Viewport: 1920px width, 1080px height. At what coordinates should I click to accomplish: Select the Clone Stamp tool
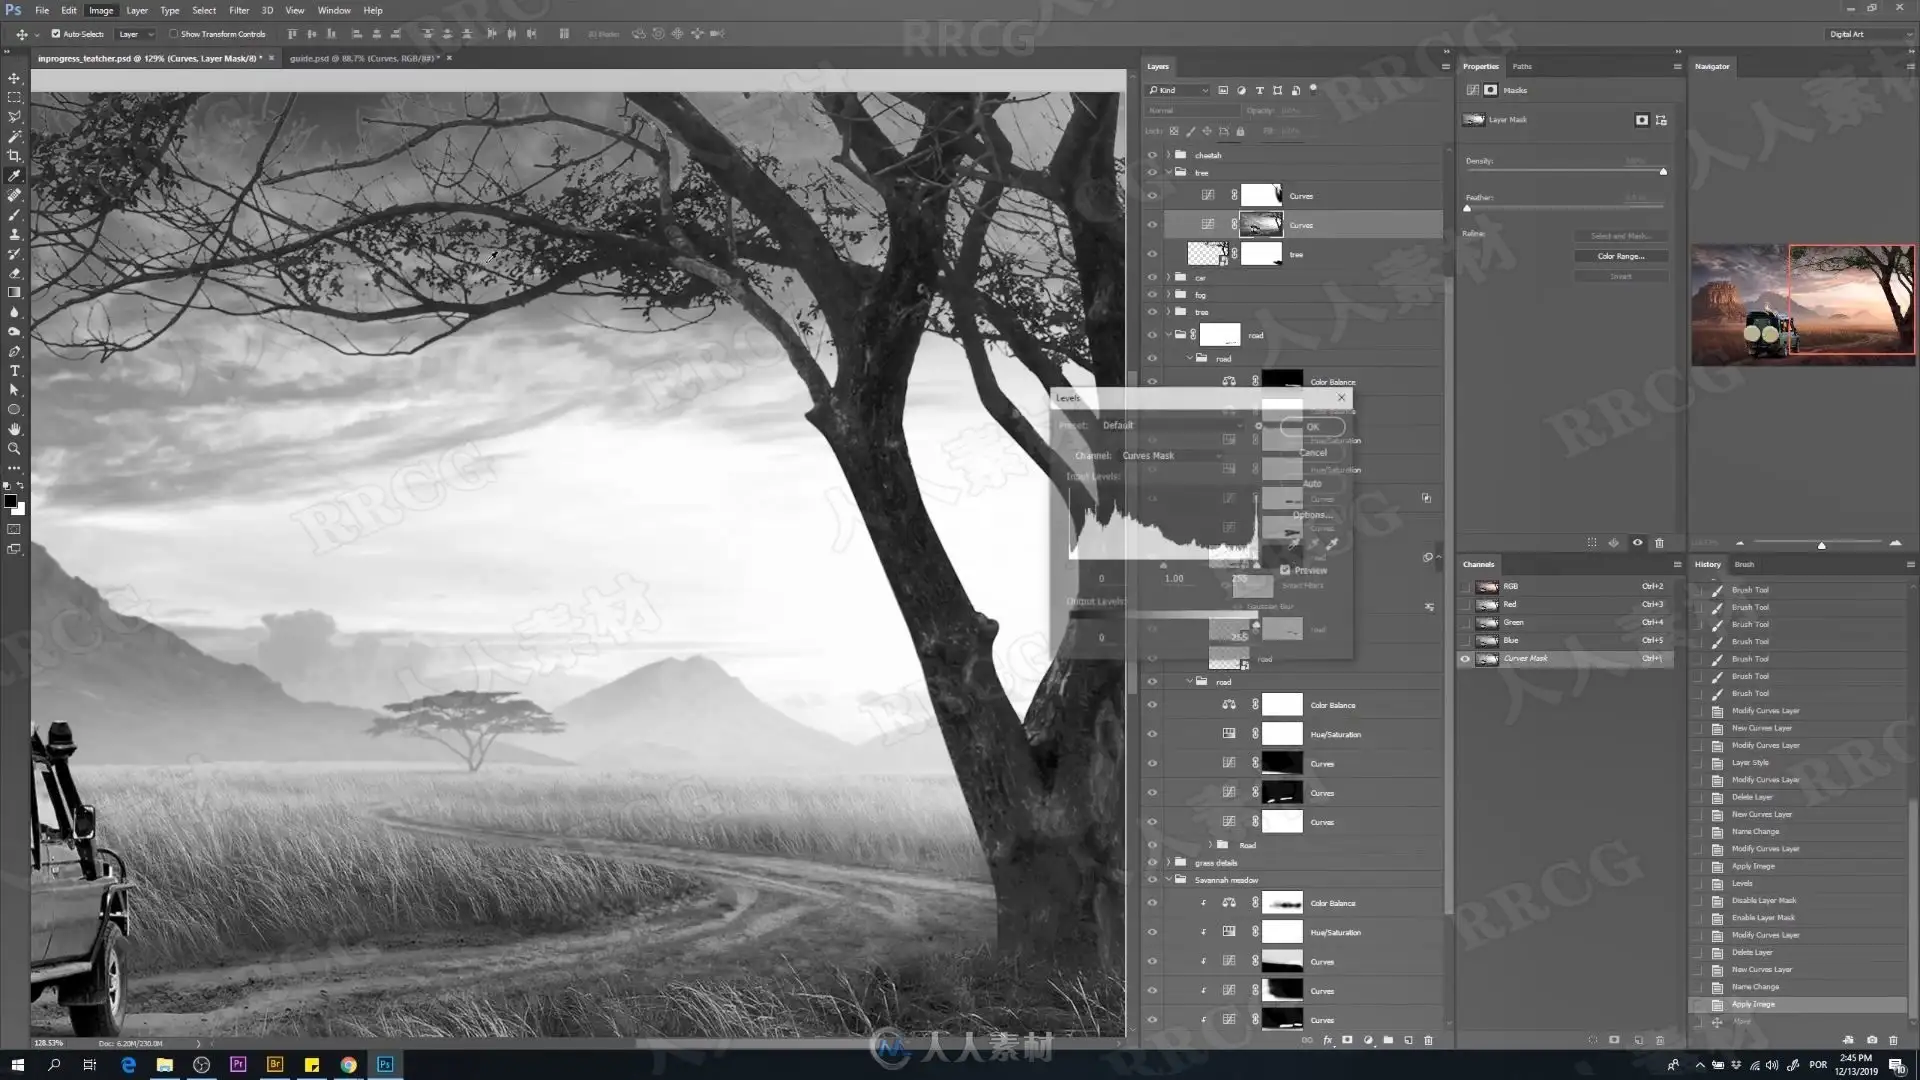(x=14, y=234)
